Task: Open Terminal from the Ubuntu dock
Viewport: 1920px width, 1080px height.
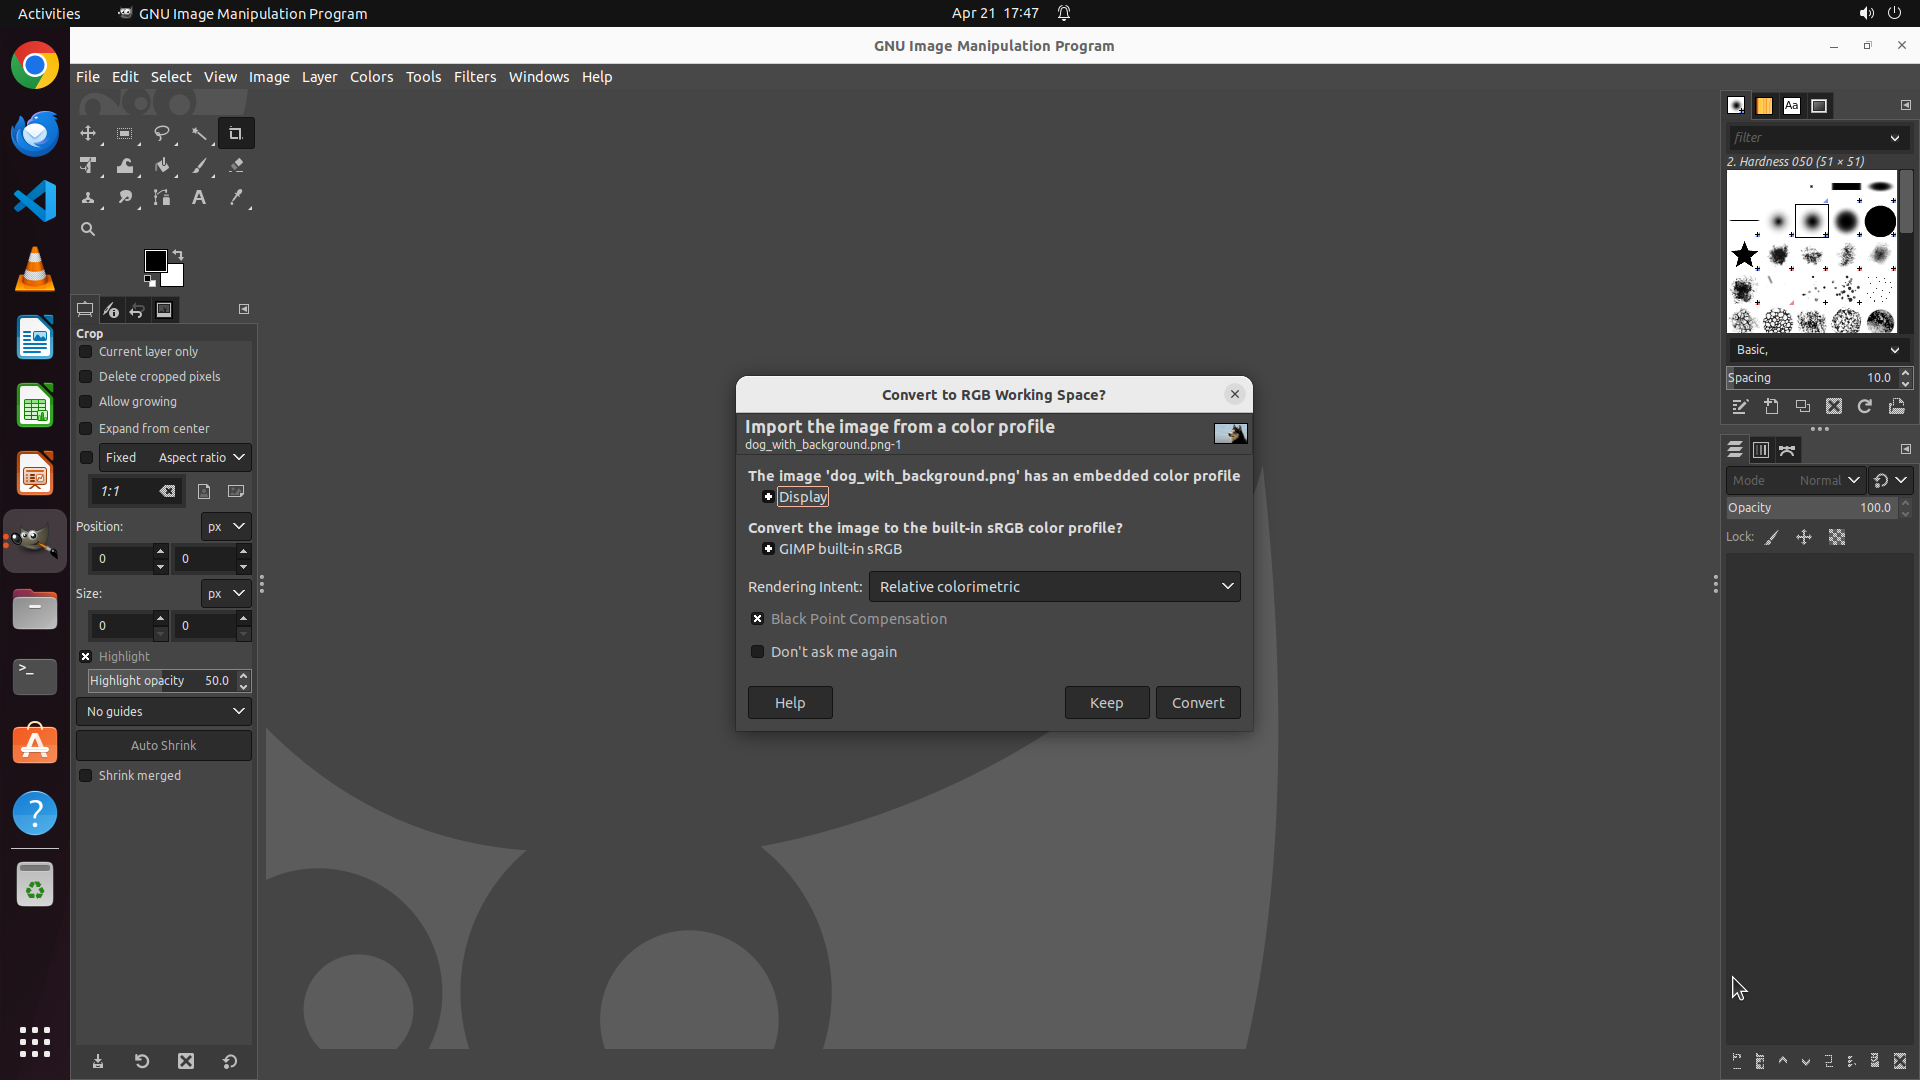Action: point(35,677)
